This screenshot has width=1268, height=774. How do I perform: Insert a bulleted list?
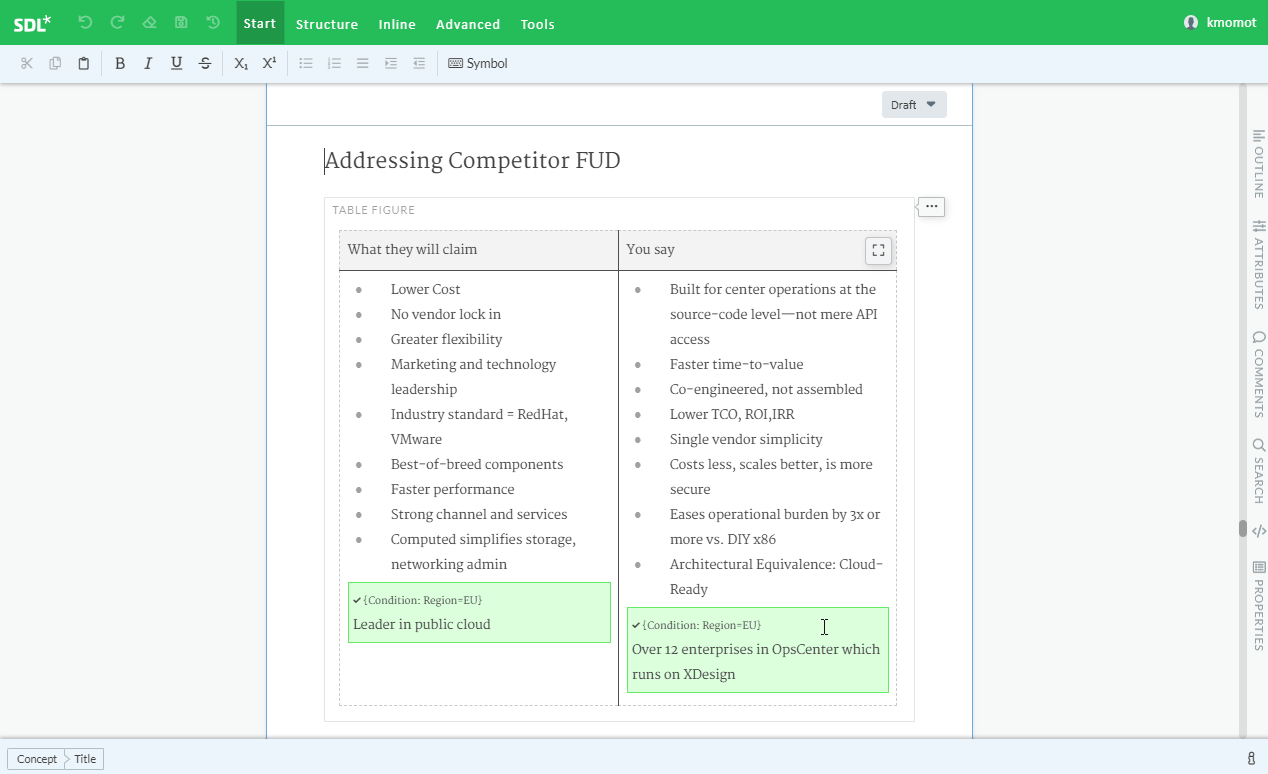click(306, 63)
